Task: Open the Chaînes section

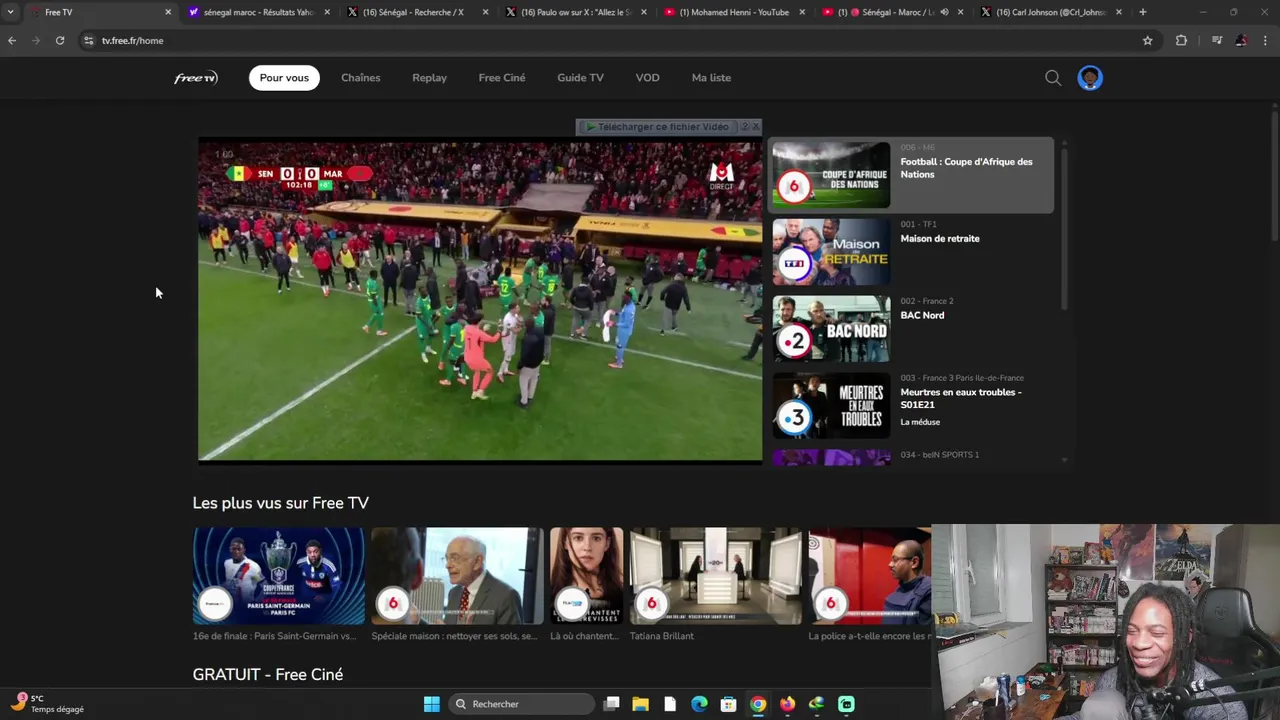Action: coord(360,78)
